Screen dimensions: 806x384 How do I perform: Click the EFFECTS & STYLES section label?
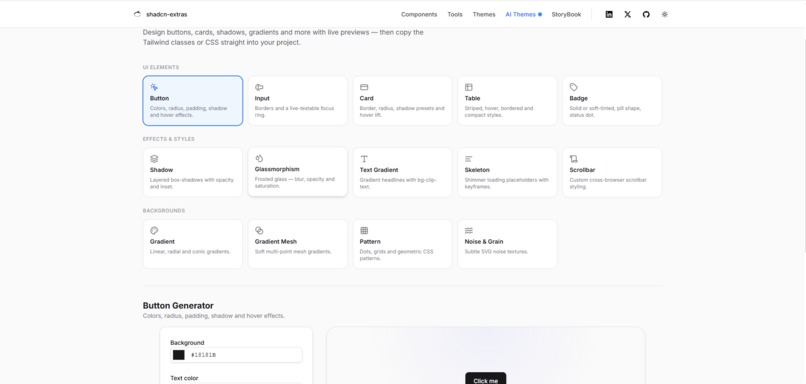pyautogui.click(x=169, y=139)
